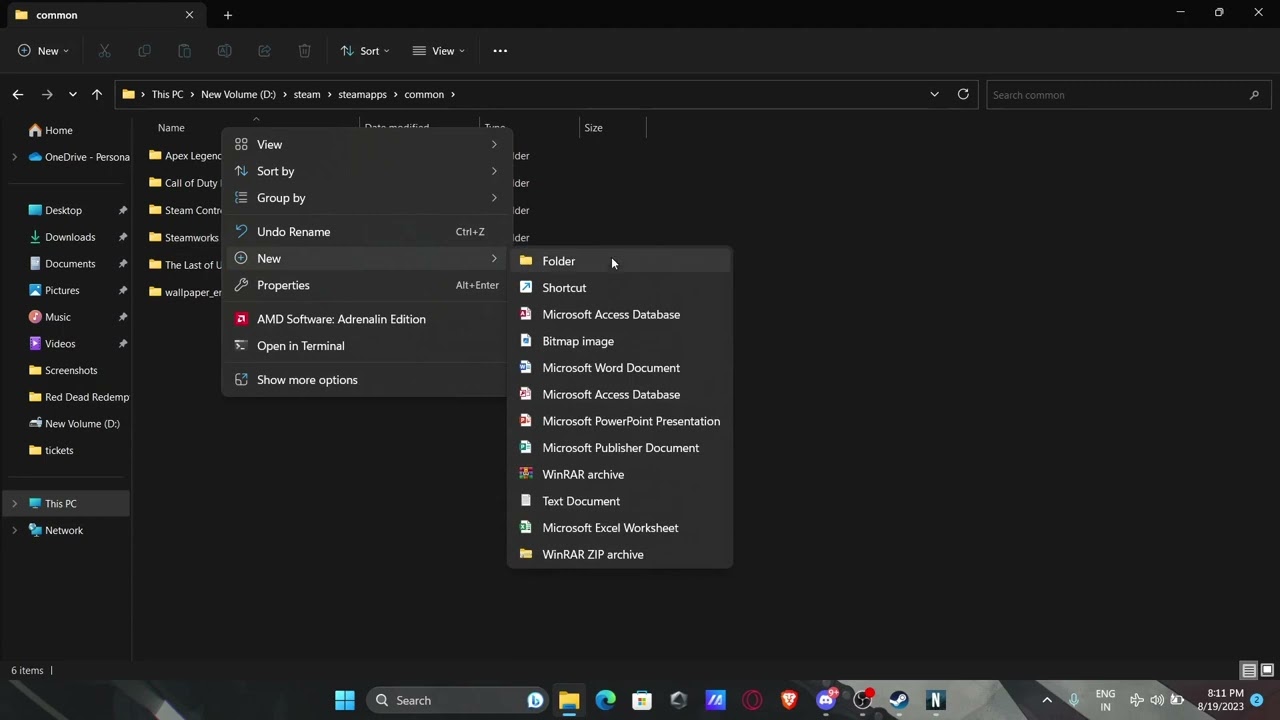
Task: Select Properties in context menu
Action: (x=366, y=285)
